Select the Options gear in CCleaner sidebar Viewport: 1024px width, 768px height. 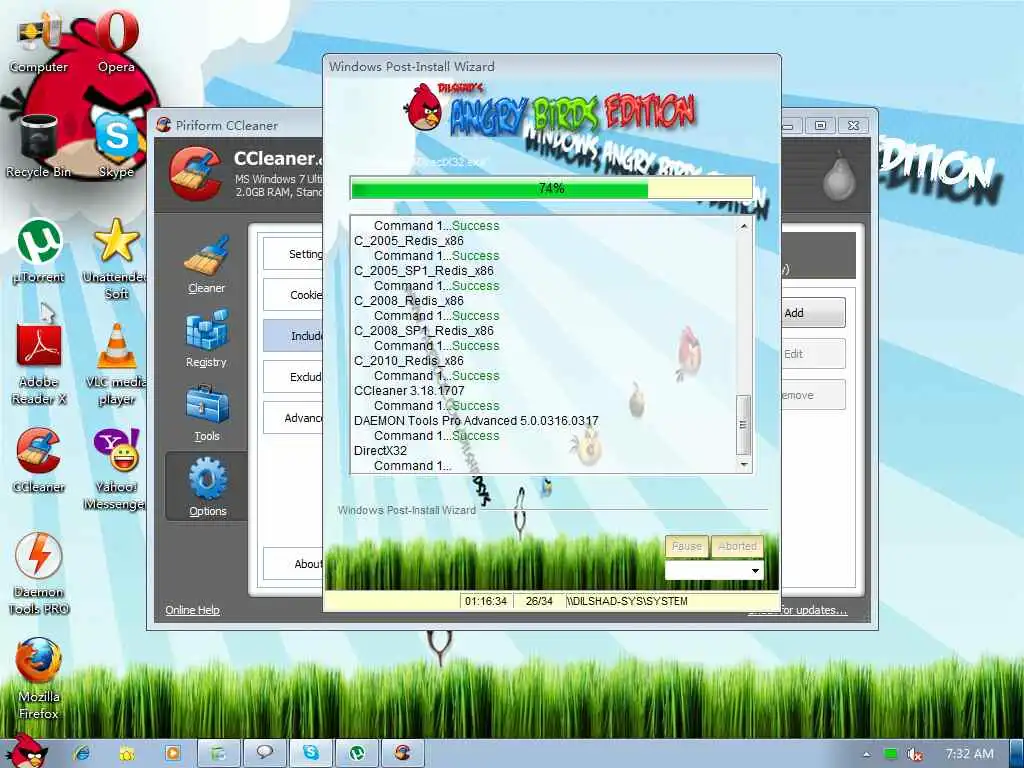click(207, 487)
